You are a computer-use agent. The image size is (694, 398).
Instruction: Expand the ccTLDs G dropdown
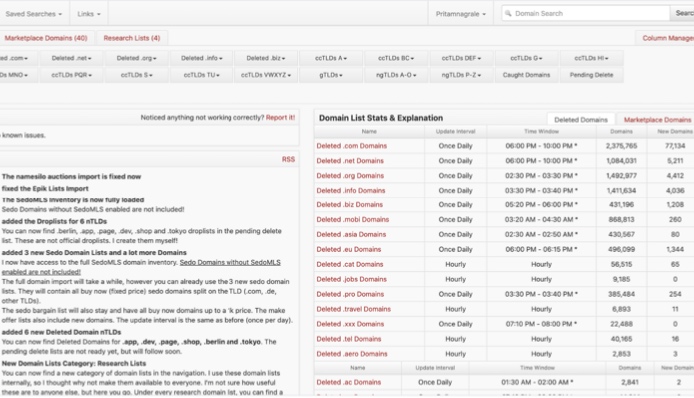point(526,58)
